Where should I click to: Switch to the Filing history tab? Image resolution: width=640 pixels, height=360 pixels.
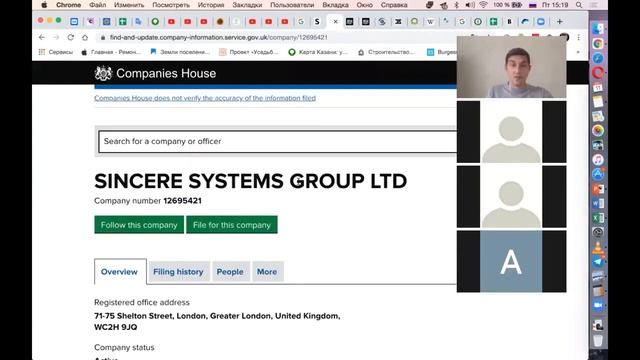[178, 272]
